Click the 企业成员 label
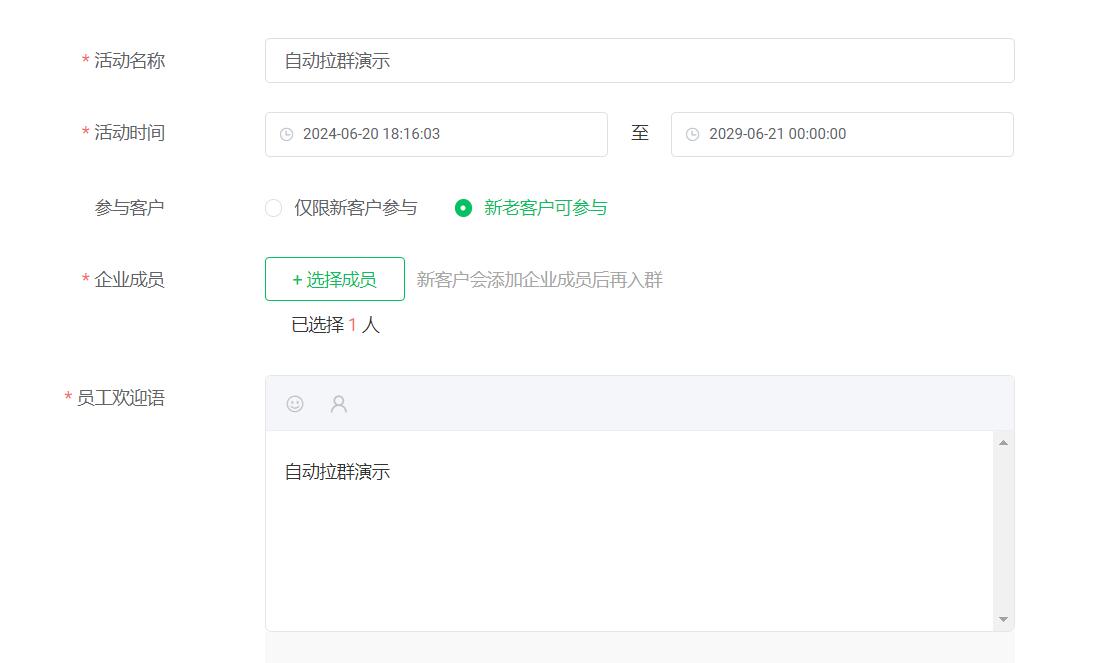This screenshot has width=1105, height=663. (129, 279)
